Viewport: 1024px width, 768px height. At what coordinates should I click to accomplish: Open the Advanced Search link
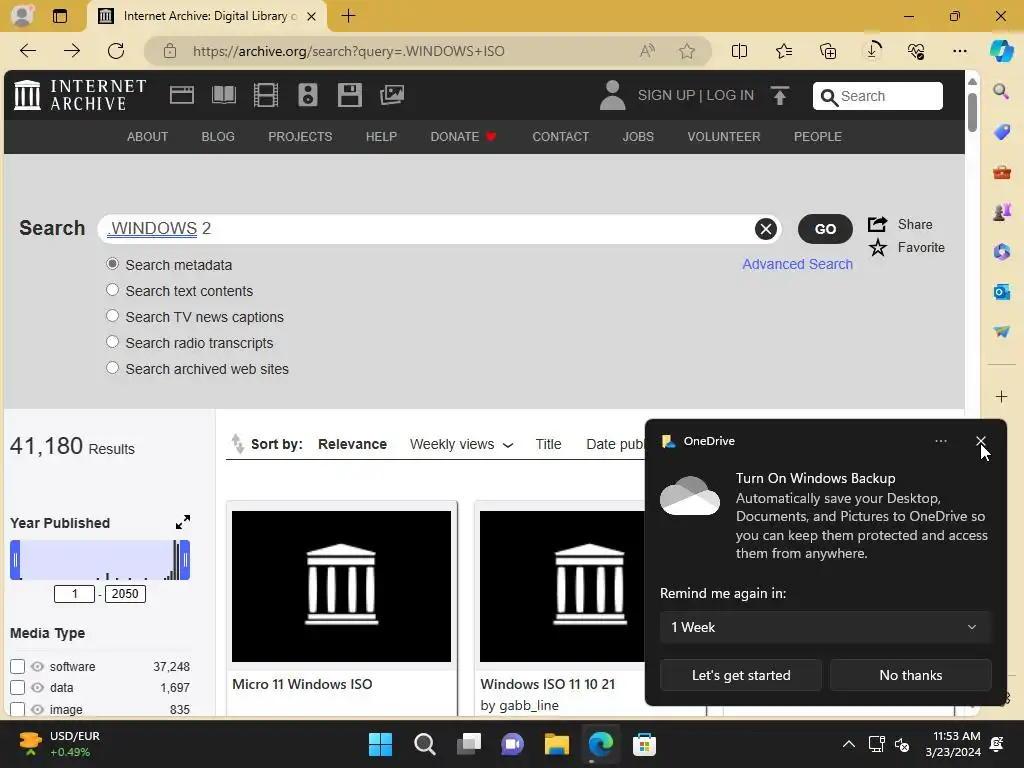coord(797,264)
